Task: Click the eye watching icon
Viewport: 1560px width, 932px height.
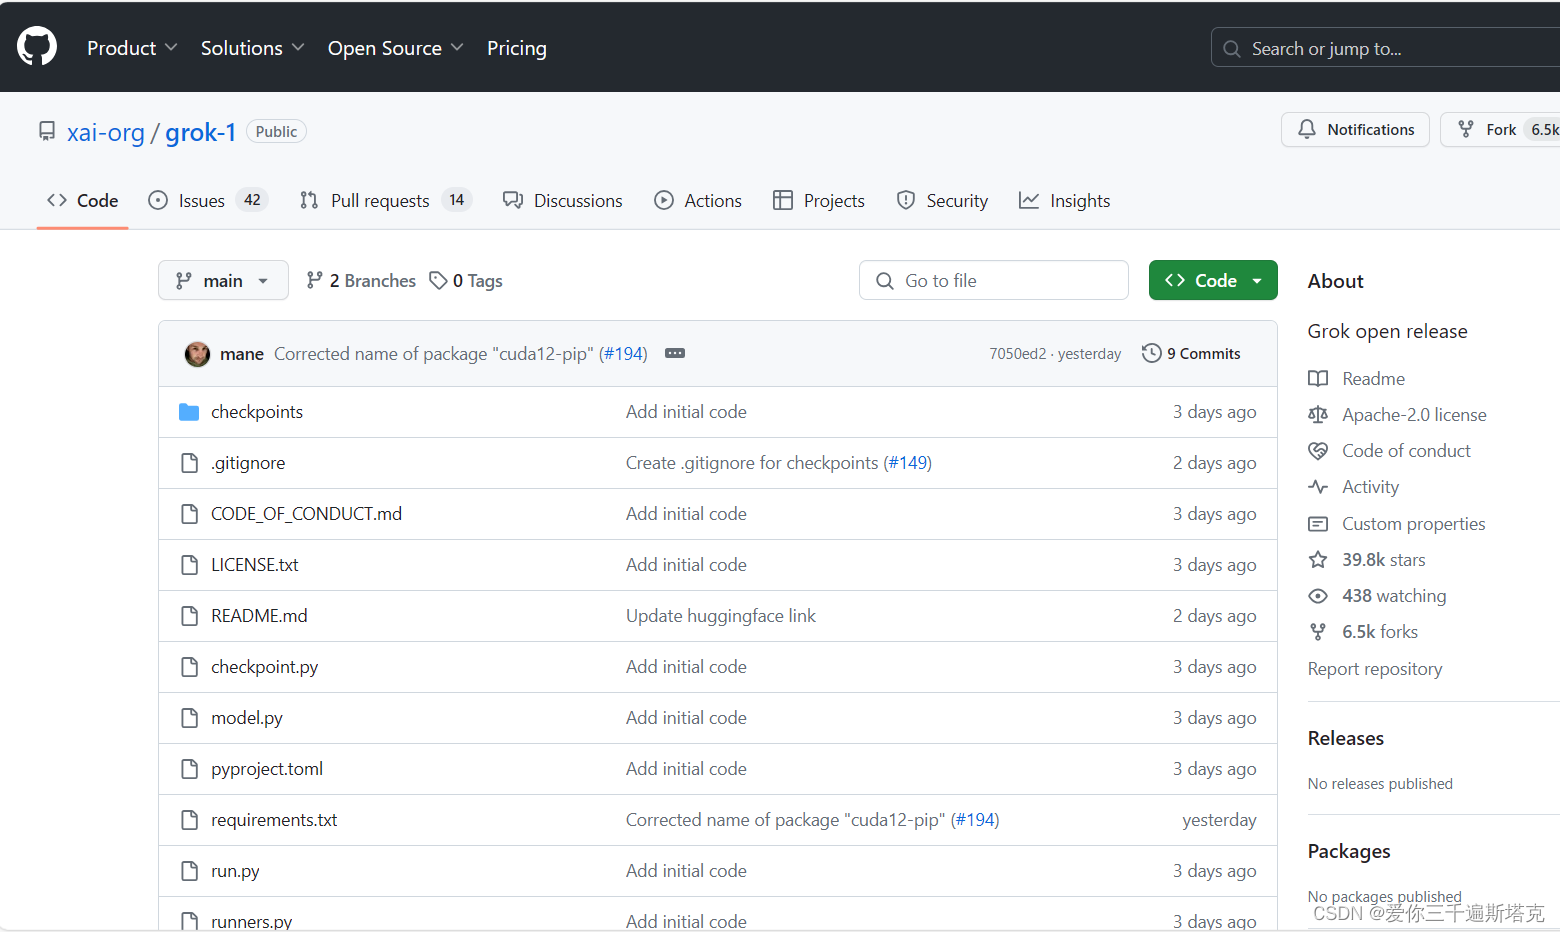Action: click(x=1318, y=596)
